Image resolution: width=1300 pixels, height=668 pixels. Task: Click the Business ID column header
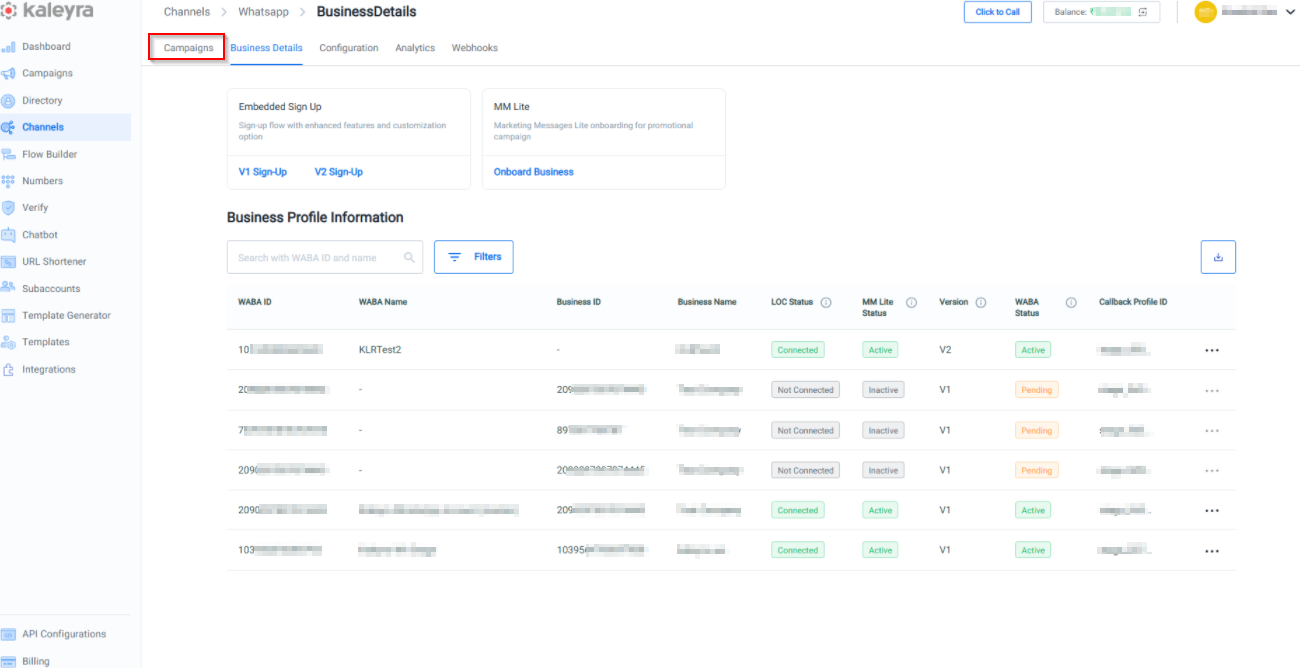[579, 302]
